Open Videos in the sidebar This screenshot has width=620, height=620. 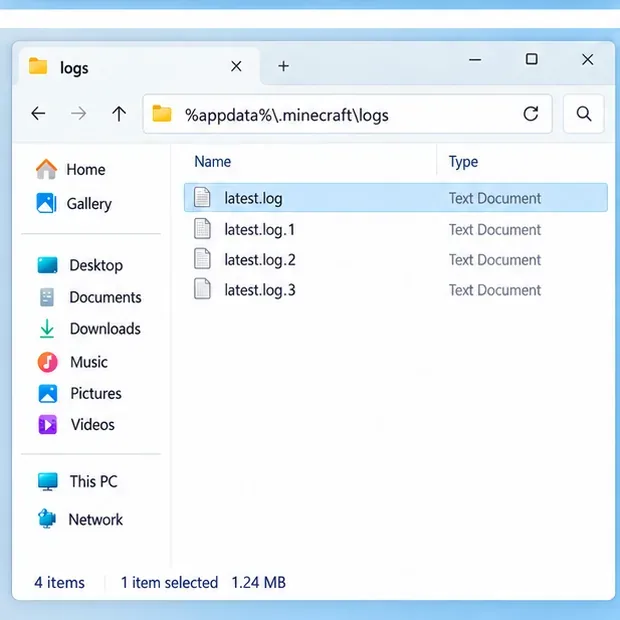(x=76, y=425)
